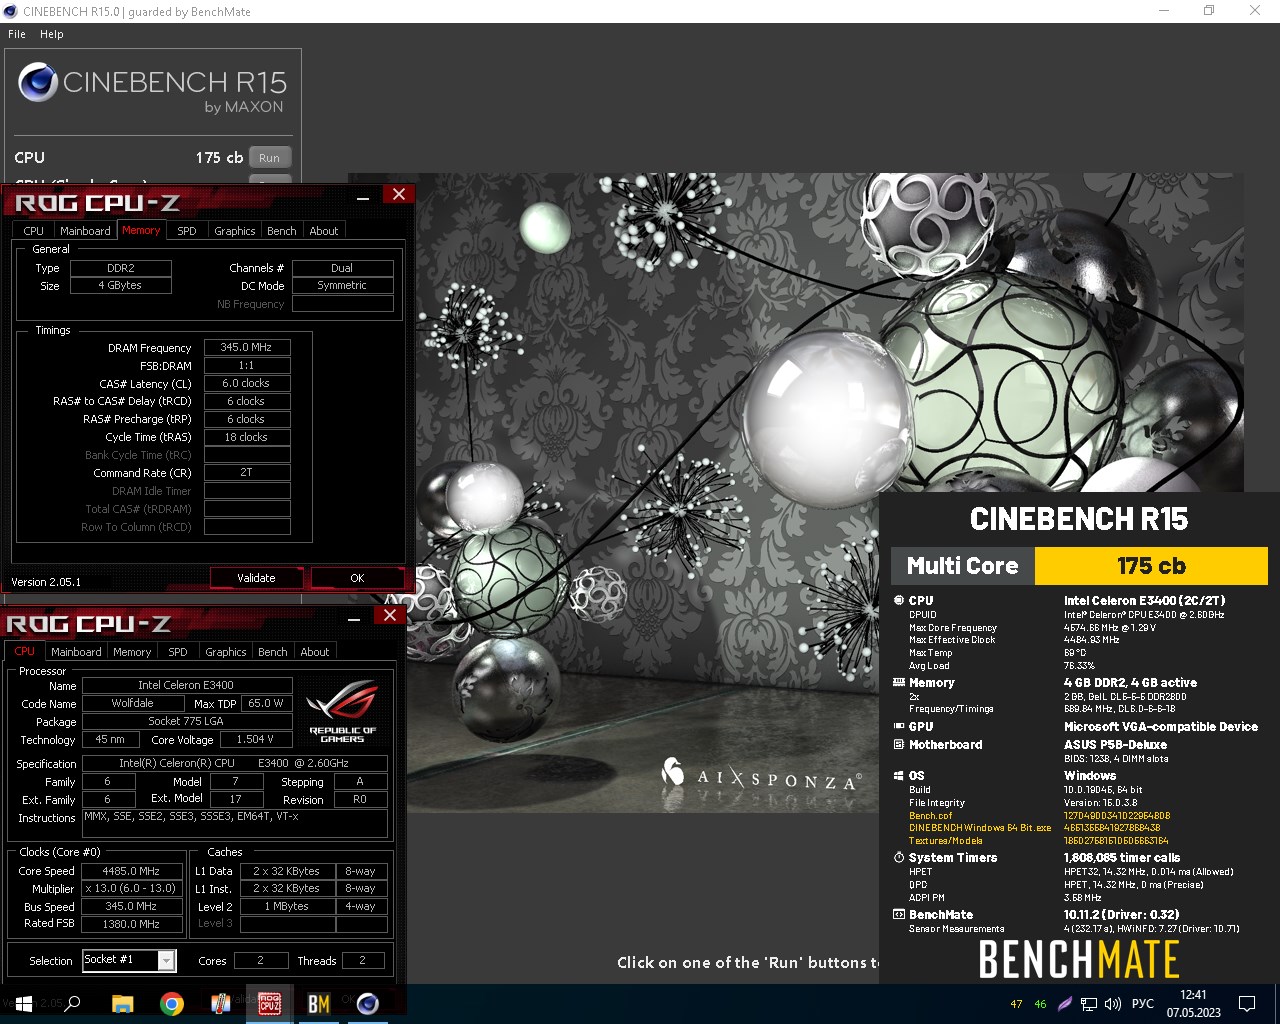Minimize the memory-timings CPU-Z window
The width and height of the screenshot is (1280, 1024).
point(363,197)
